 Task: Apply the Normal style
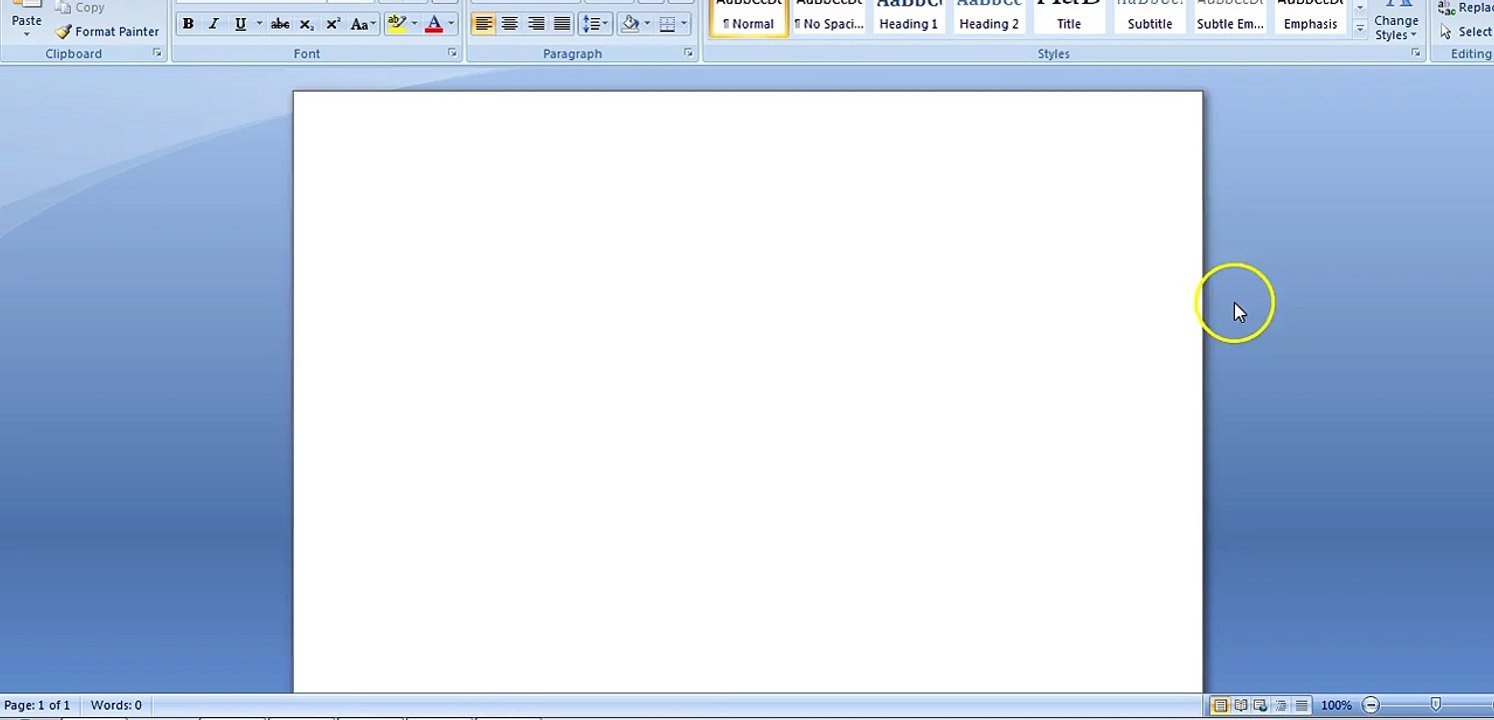(x=748, y=17)
